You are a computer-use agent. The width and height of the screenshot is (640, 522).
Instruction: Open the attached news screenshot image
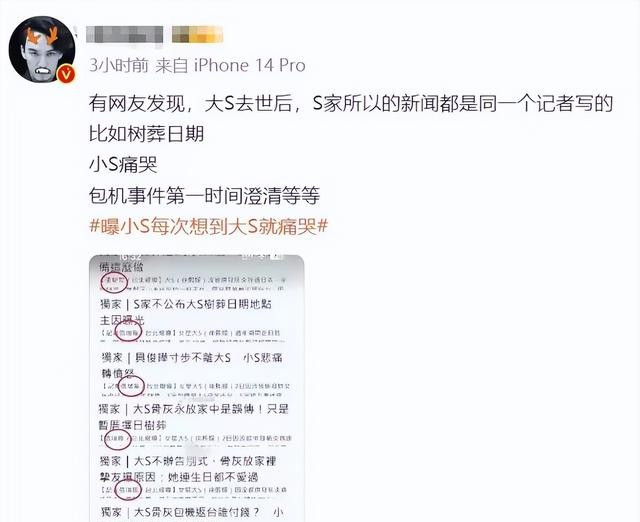pyautogui.click(x=197, y=388)
